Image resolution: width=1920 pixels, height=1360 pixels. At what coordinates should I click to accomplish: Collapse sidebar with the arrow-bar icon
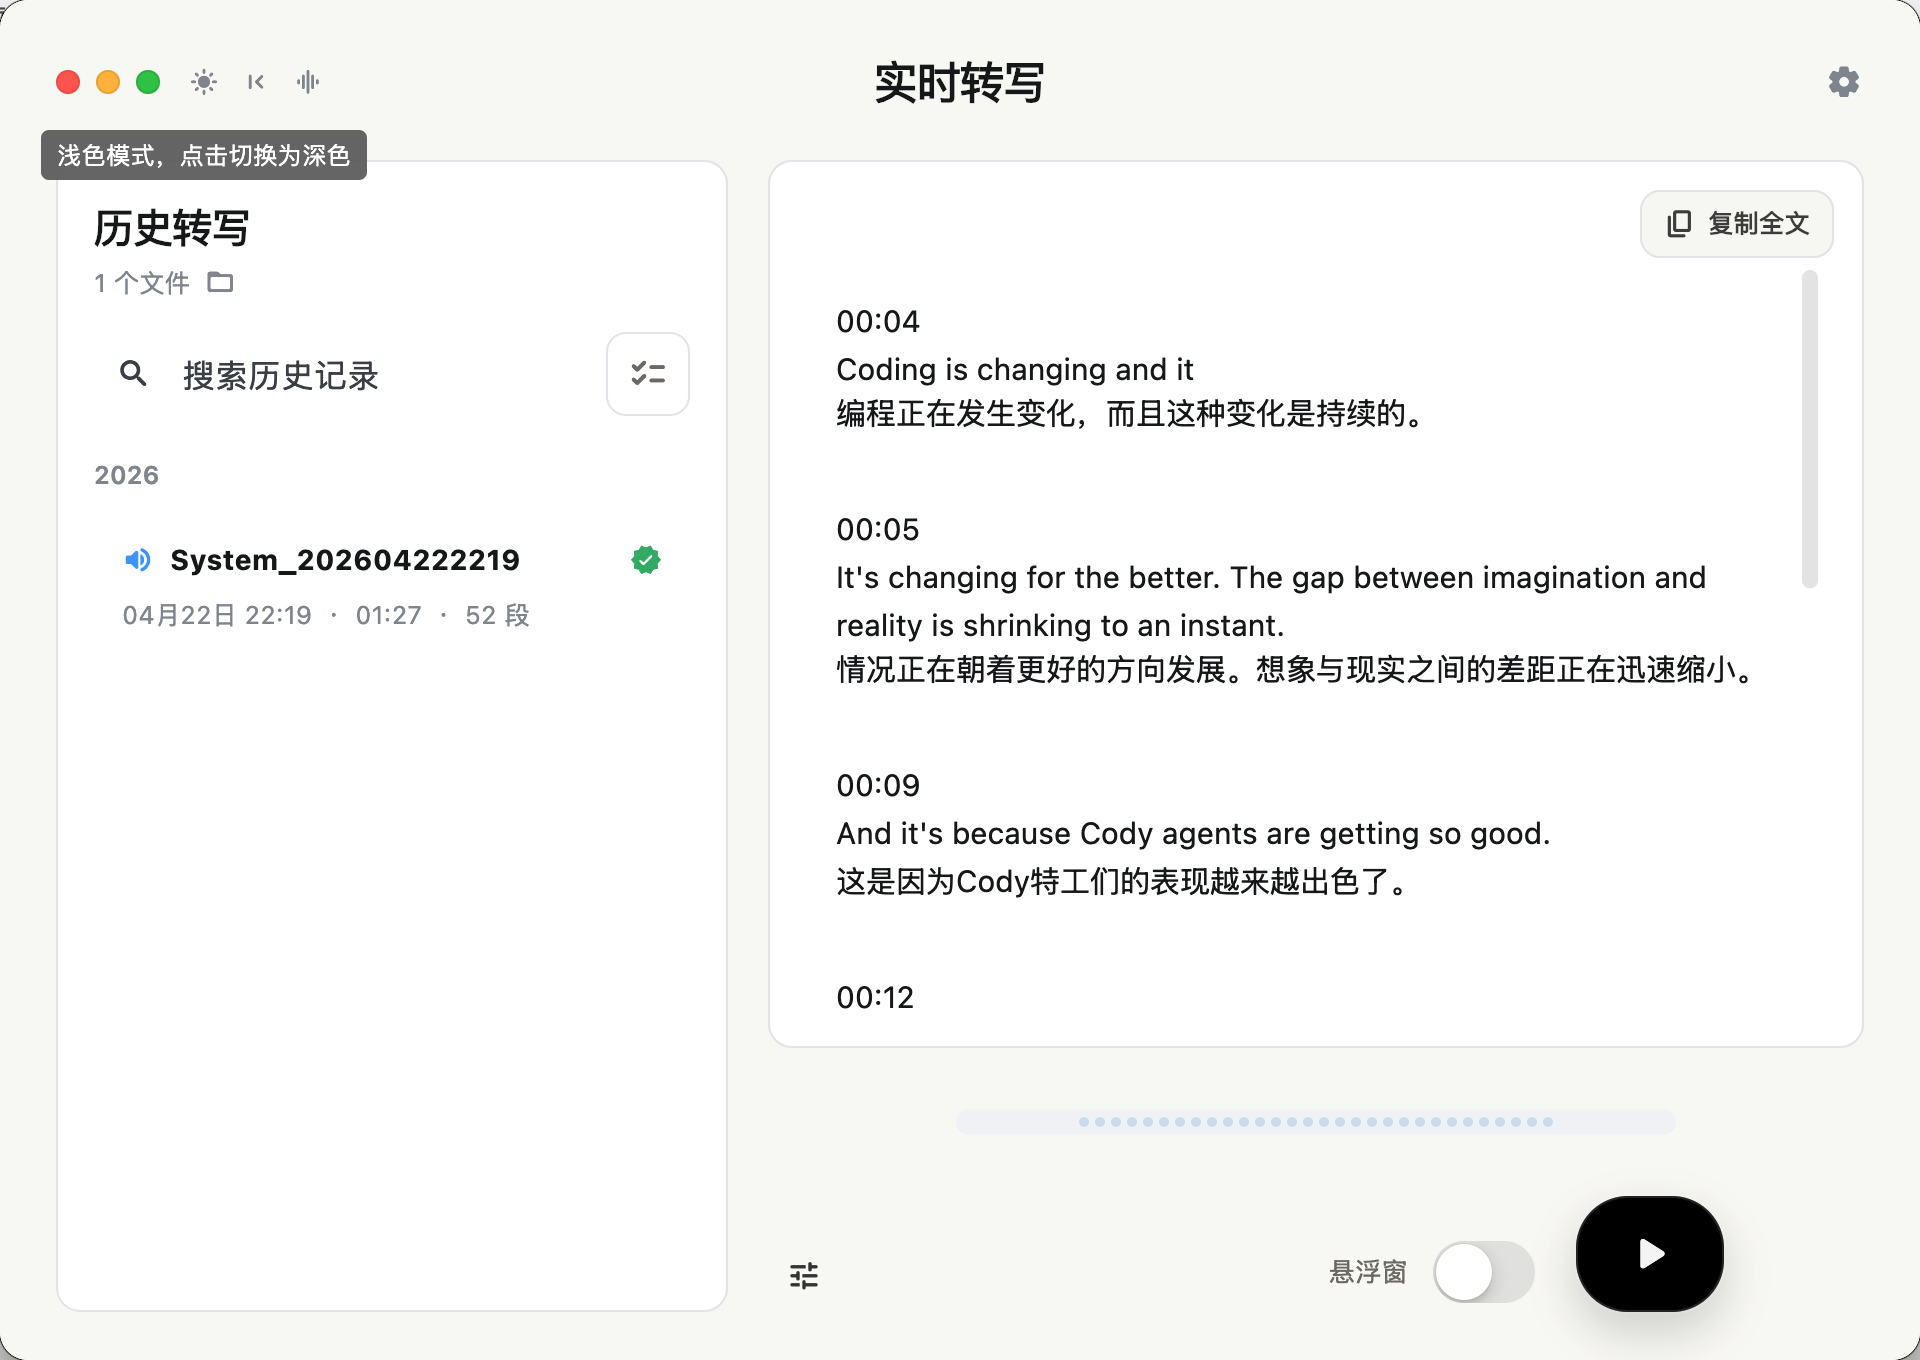(256, 82)
